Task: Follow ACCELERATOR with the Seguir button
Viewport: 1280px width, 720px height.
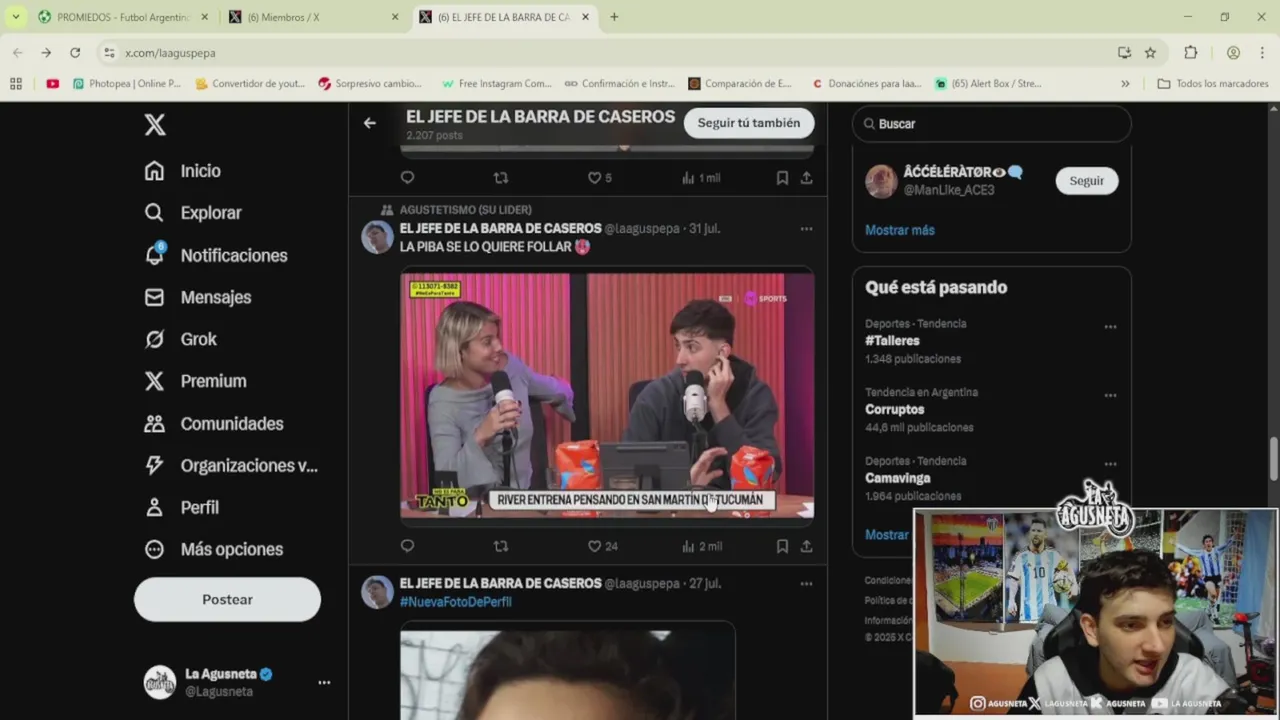Action: coord(1087,181)
